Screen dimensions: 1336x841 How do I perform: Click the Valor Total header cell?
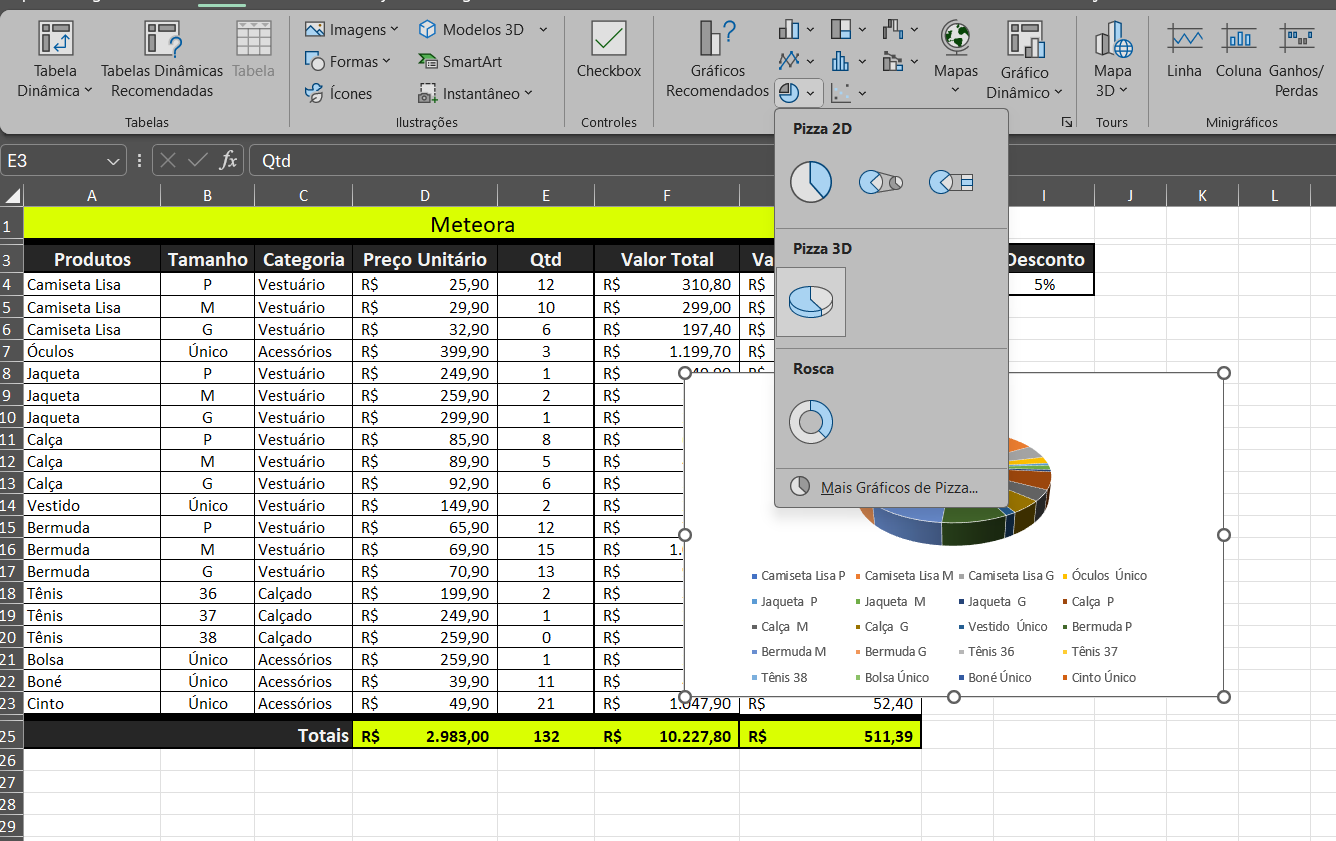point(667,259)
